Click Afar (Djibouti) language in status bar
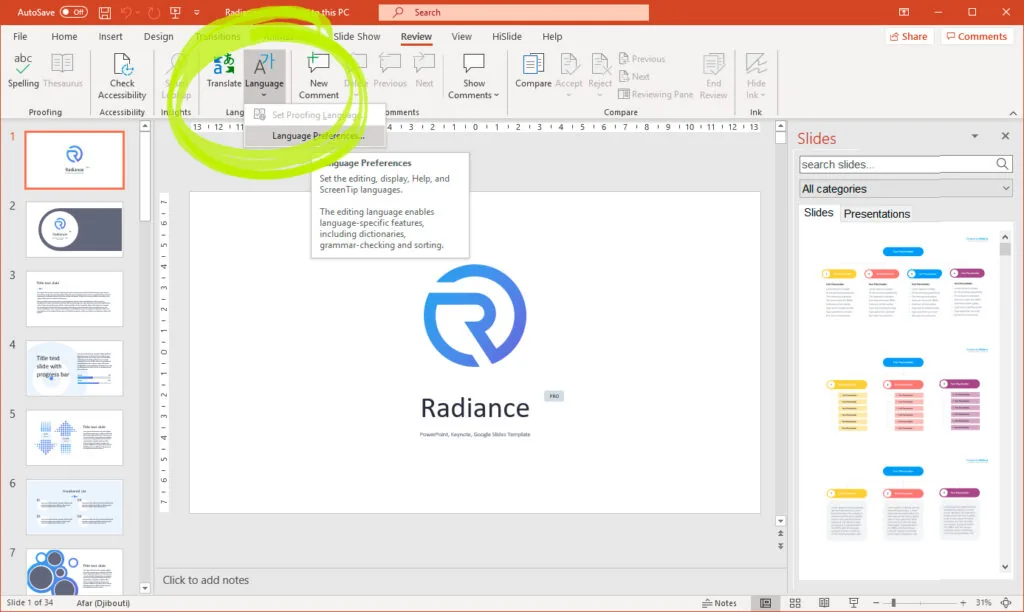 [x=103, y=603]
